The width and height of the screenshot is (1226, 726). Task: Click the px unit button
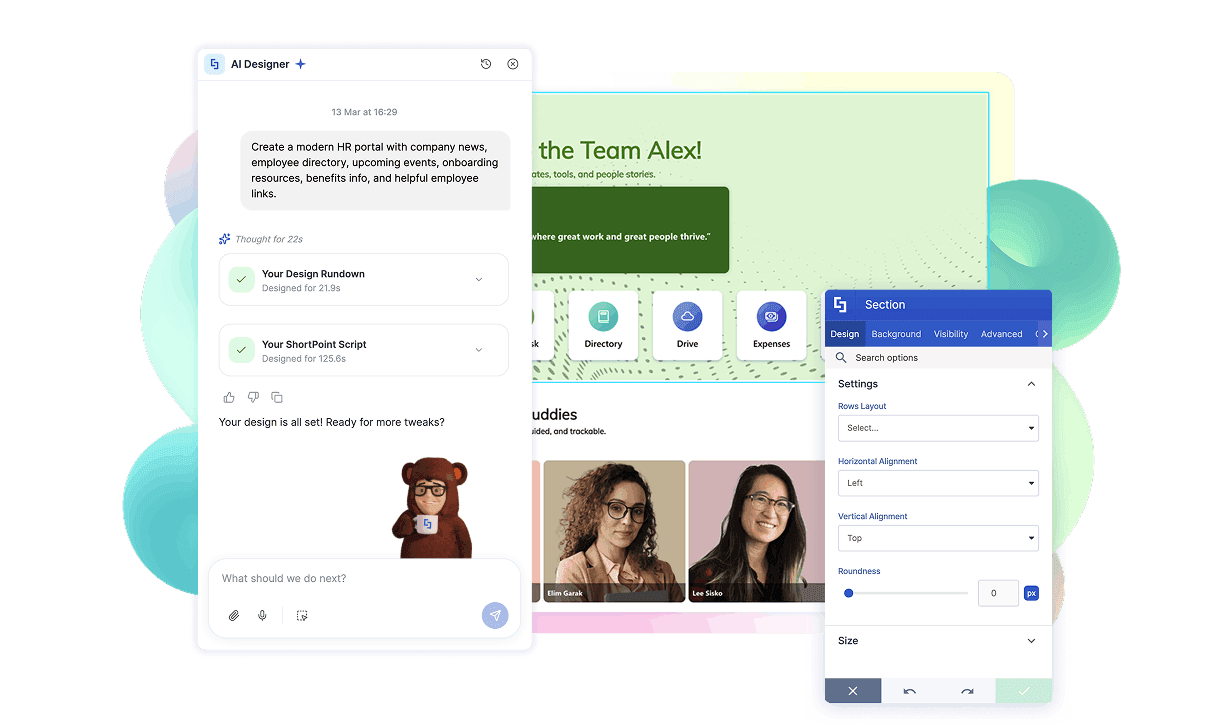[1031, 593]
